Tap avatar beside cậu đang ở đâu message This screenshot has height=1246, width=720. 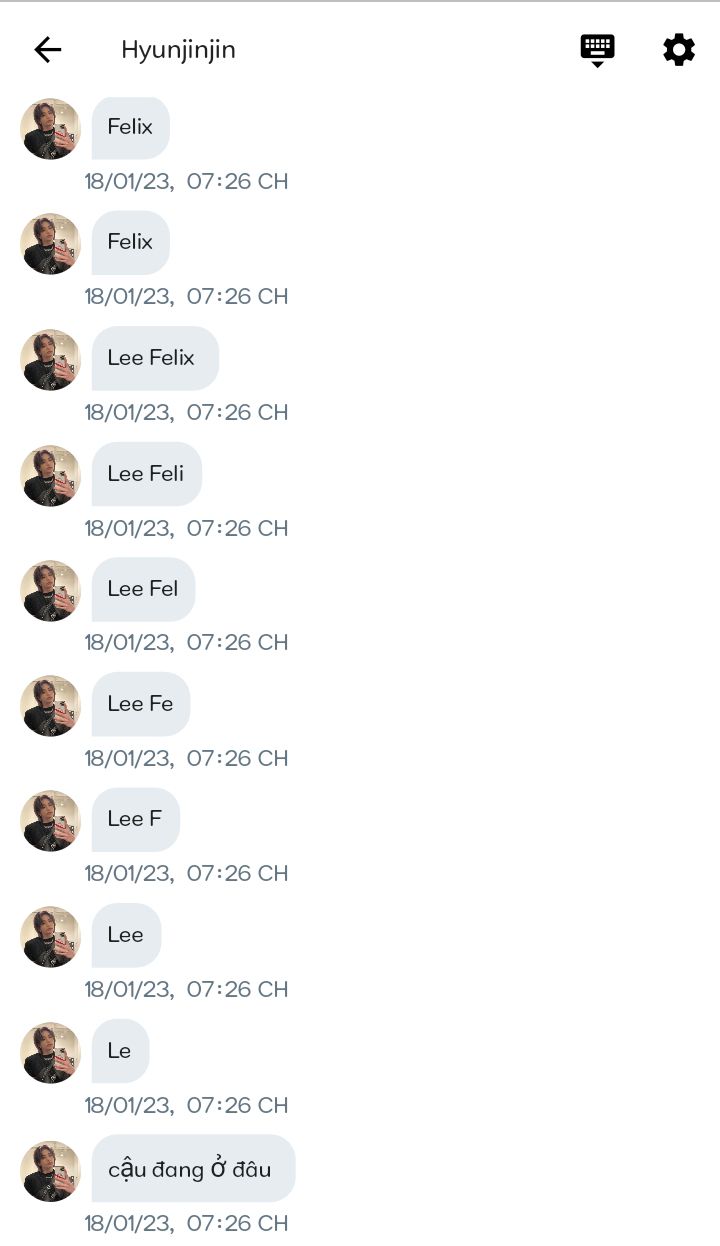[x=50, y=1171]
